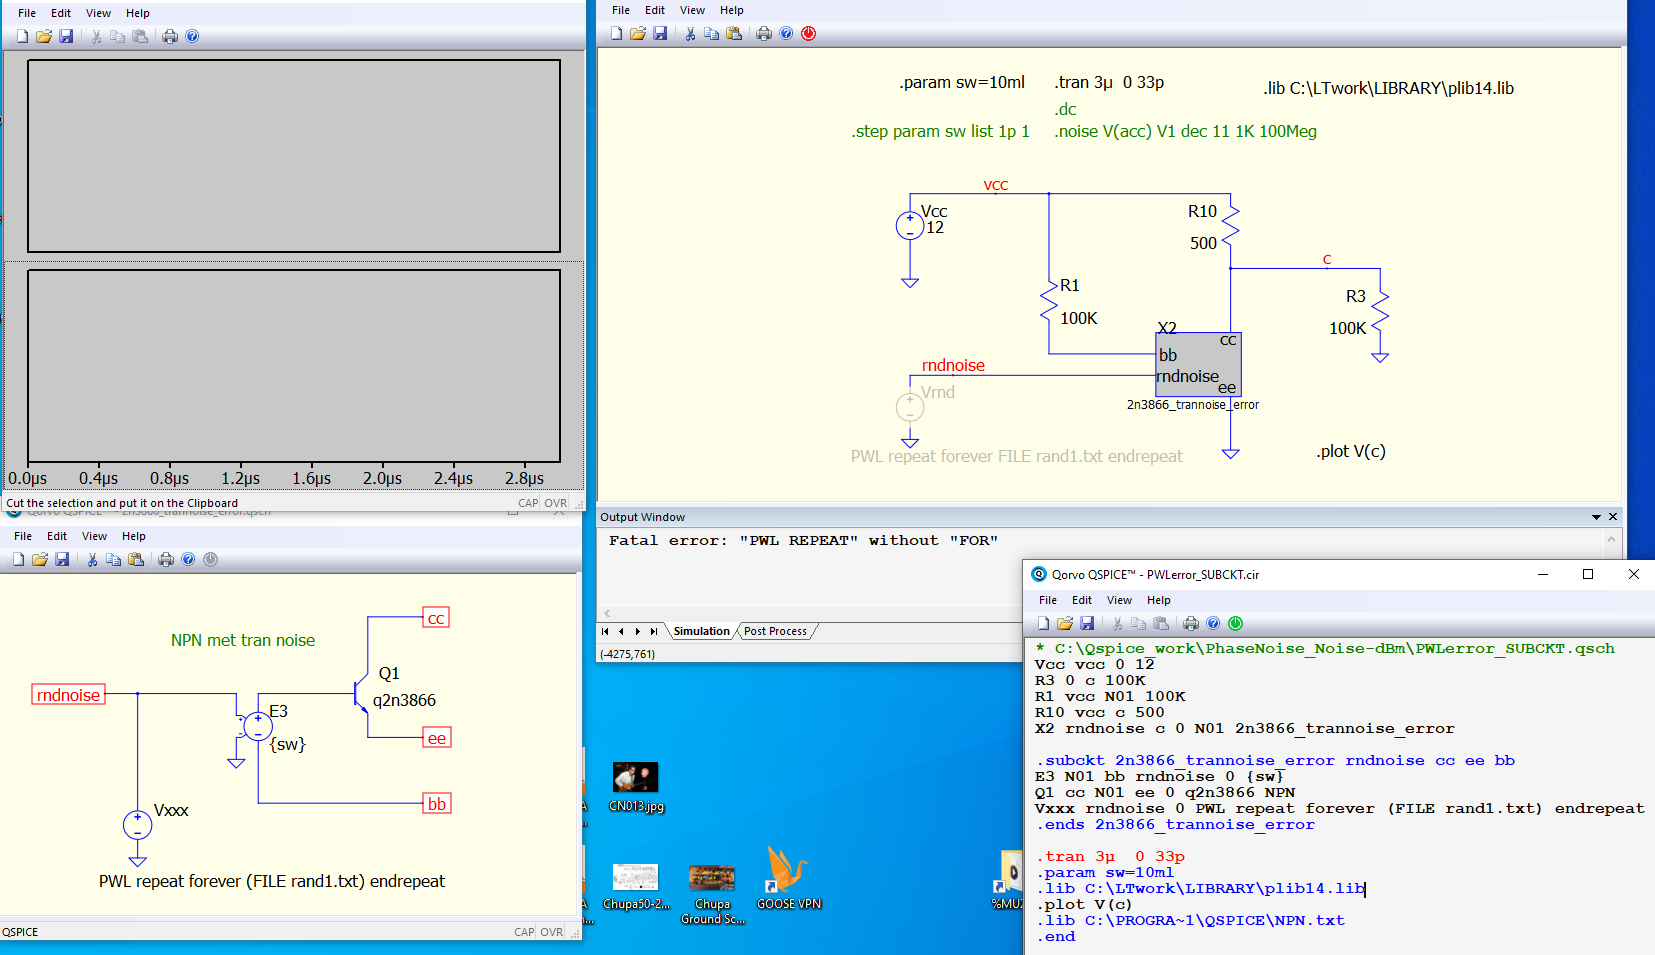Open the Edit menu in the netlist editor

[x=1081, y=600]
